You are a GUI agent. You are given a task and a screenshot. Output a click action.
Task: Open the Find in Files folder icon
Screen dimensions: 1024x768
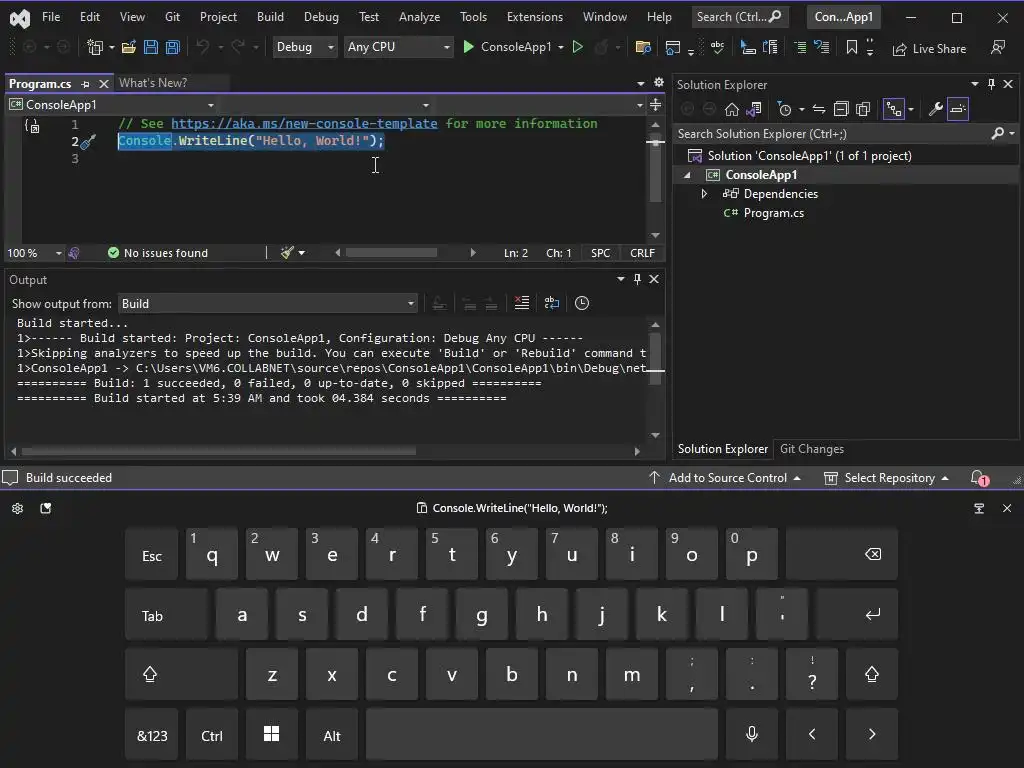click(x=643, y=47)
